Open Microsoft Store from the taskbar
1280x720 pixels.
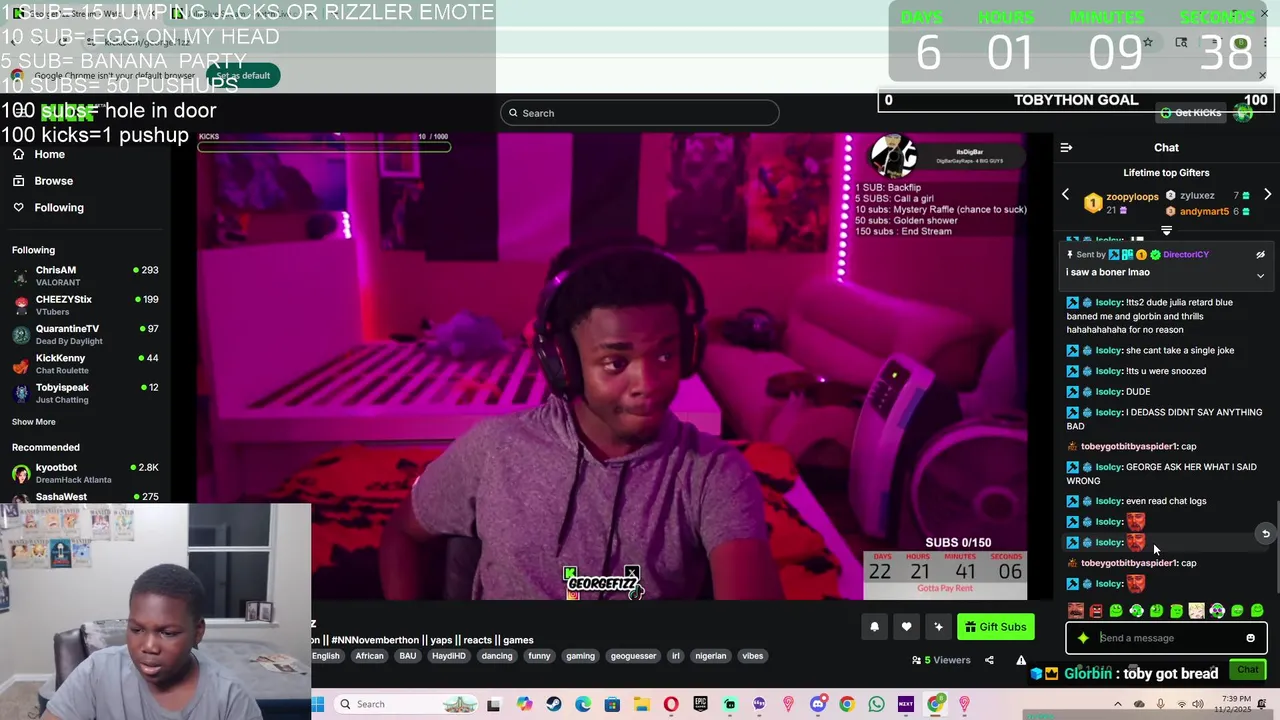click(x=612, y=704)
